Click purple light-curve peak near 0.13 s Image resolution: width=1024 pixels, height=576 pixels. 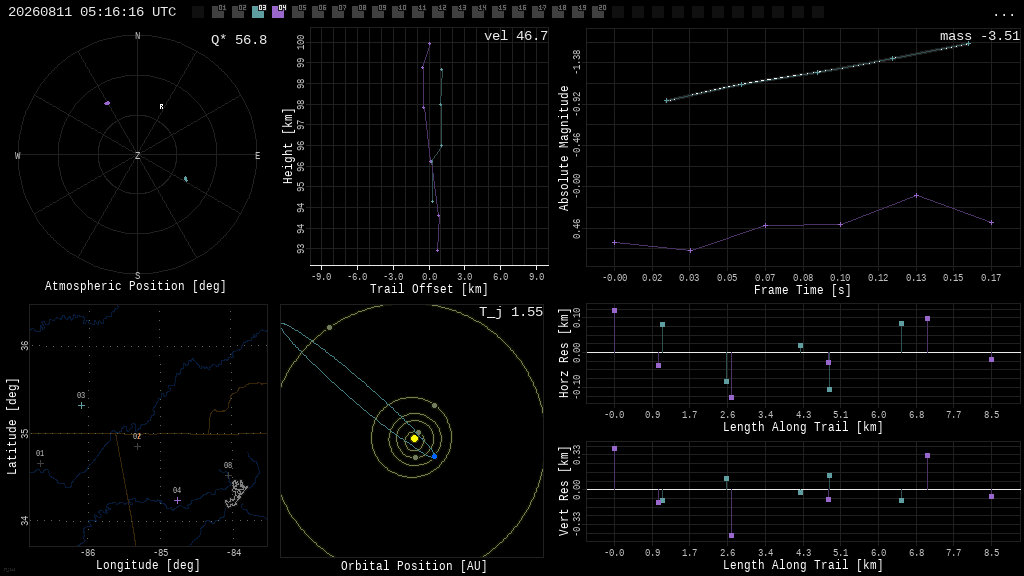pos(916,195)
